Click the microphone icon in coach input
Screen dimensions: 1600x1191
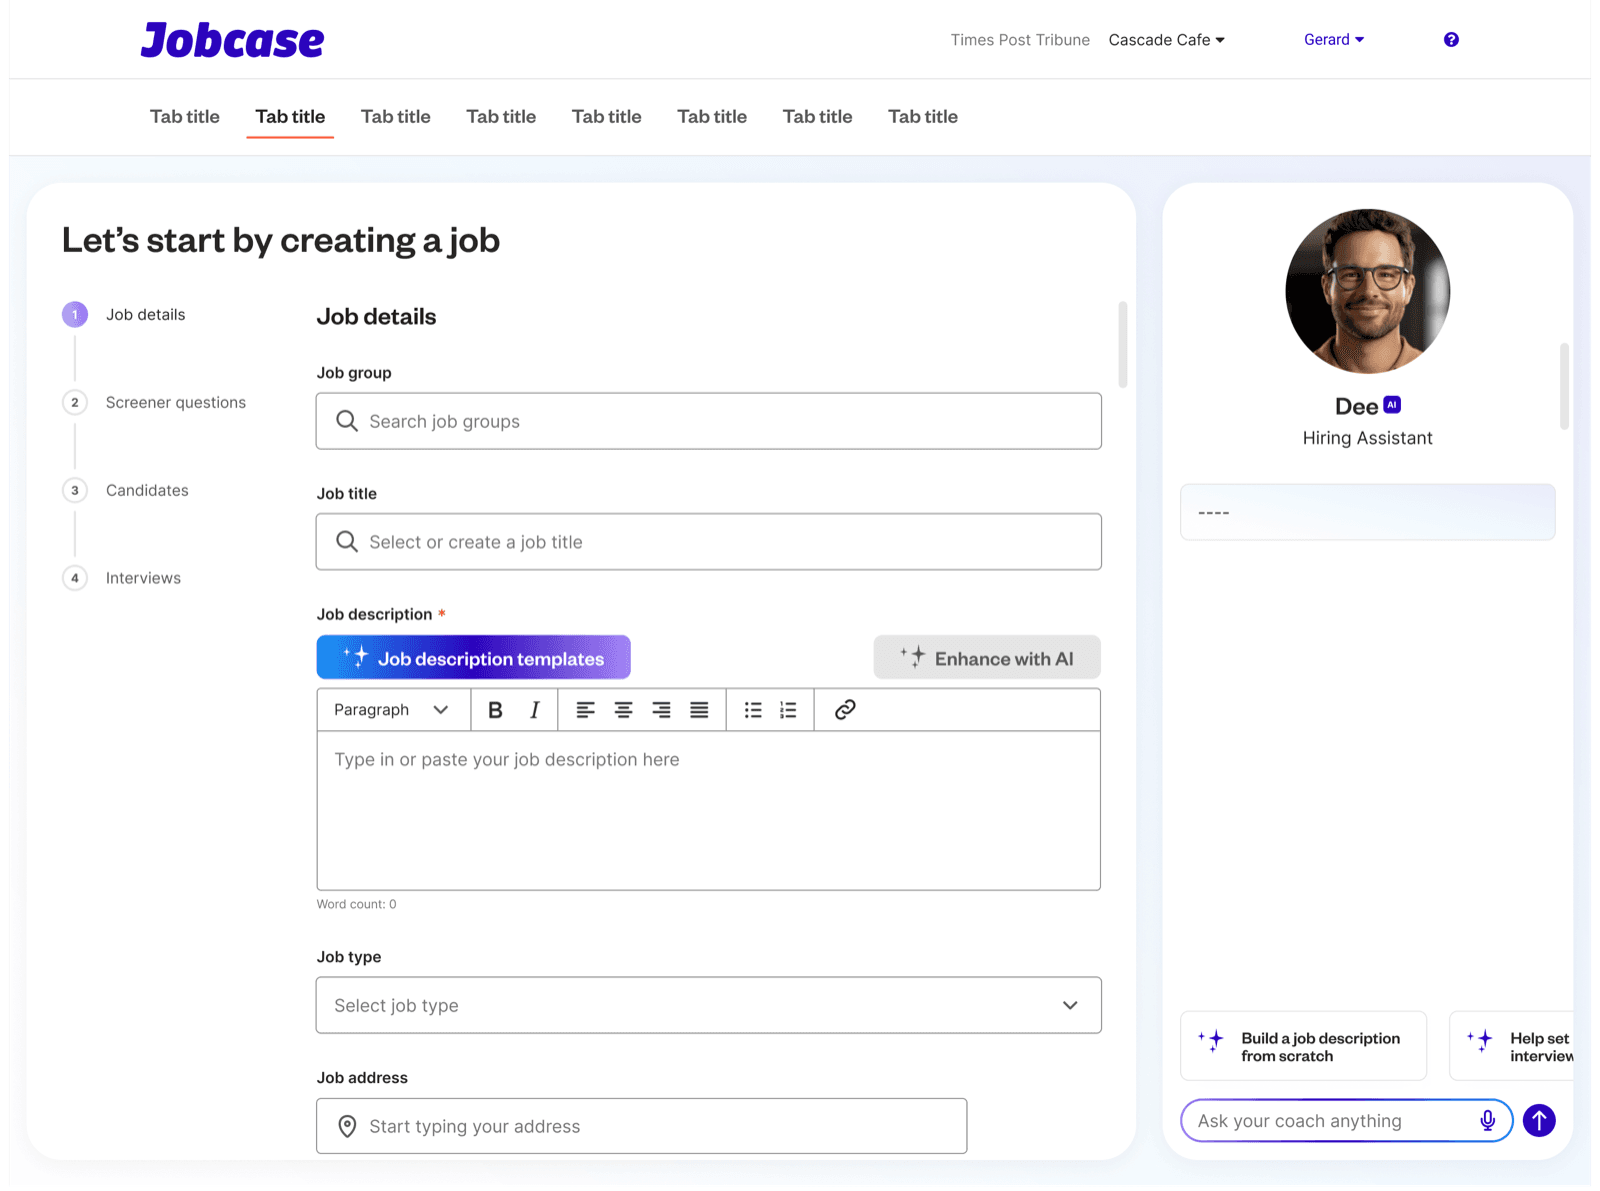[x=1487, y=1121]
